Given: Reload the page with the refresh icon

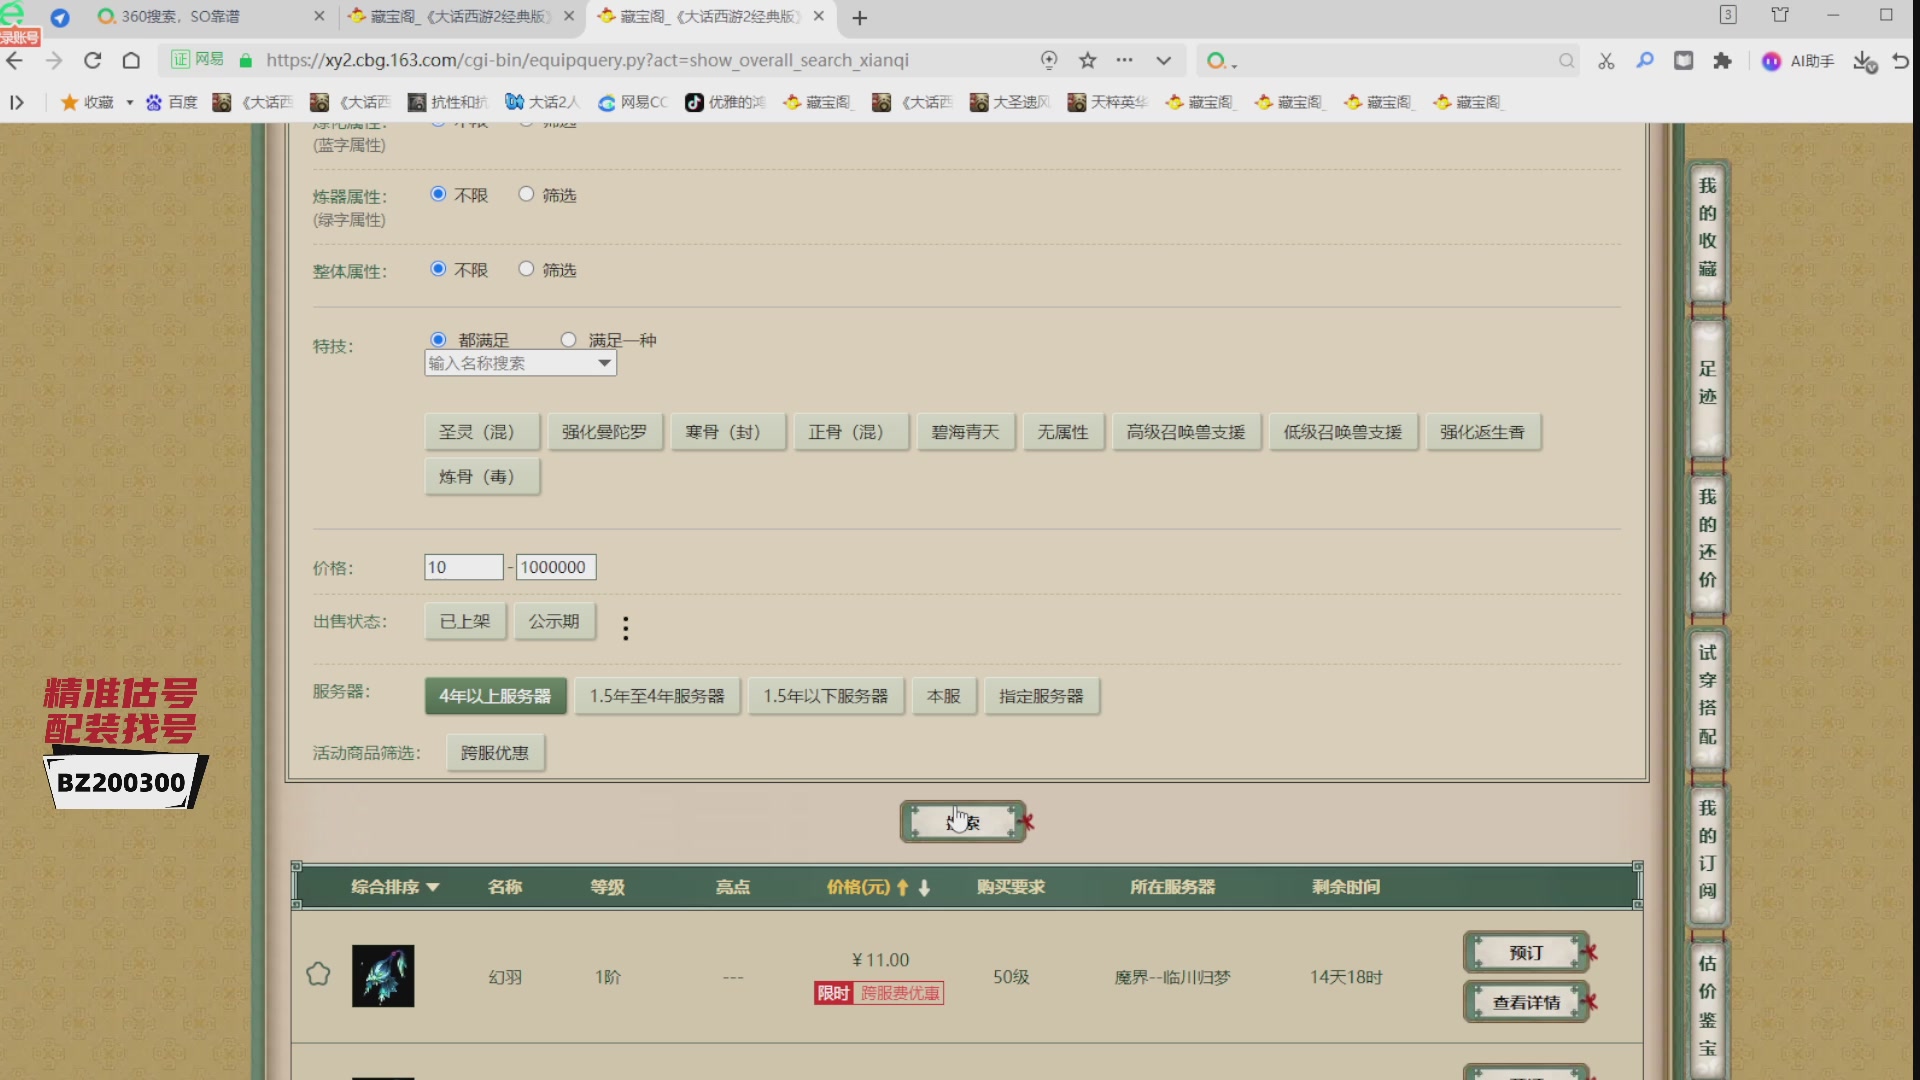Looking at the screenshot, I should [x=92, y=61].
